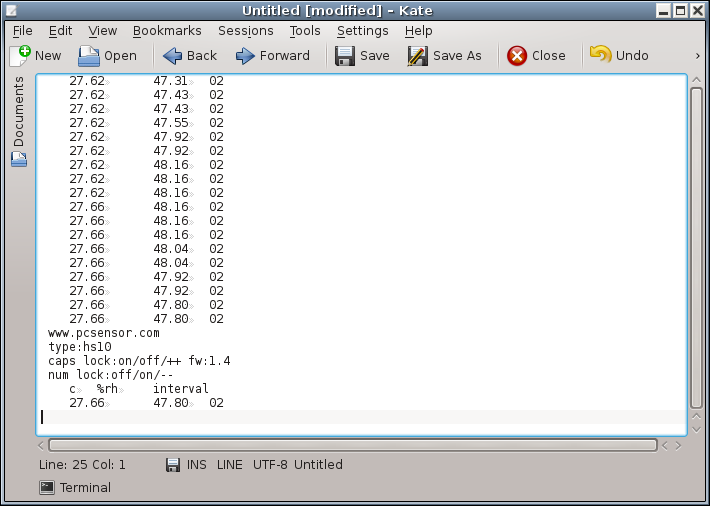Viewport: 710px width, 506px height.
Task: Open the Tools menu
Action: [305, 31]
